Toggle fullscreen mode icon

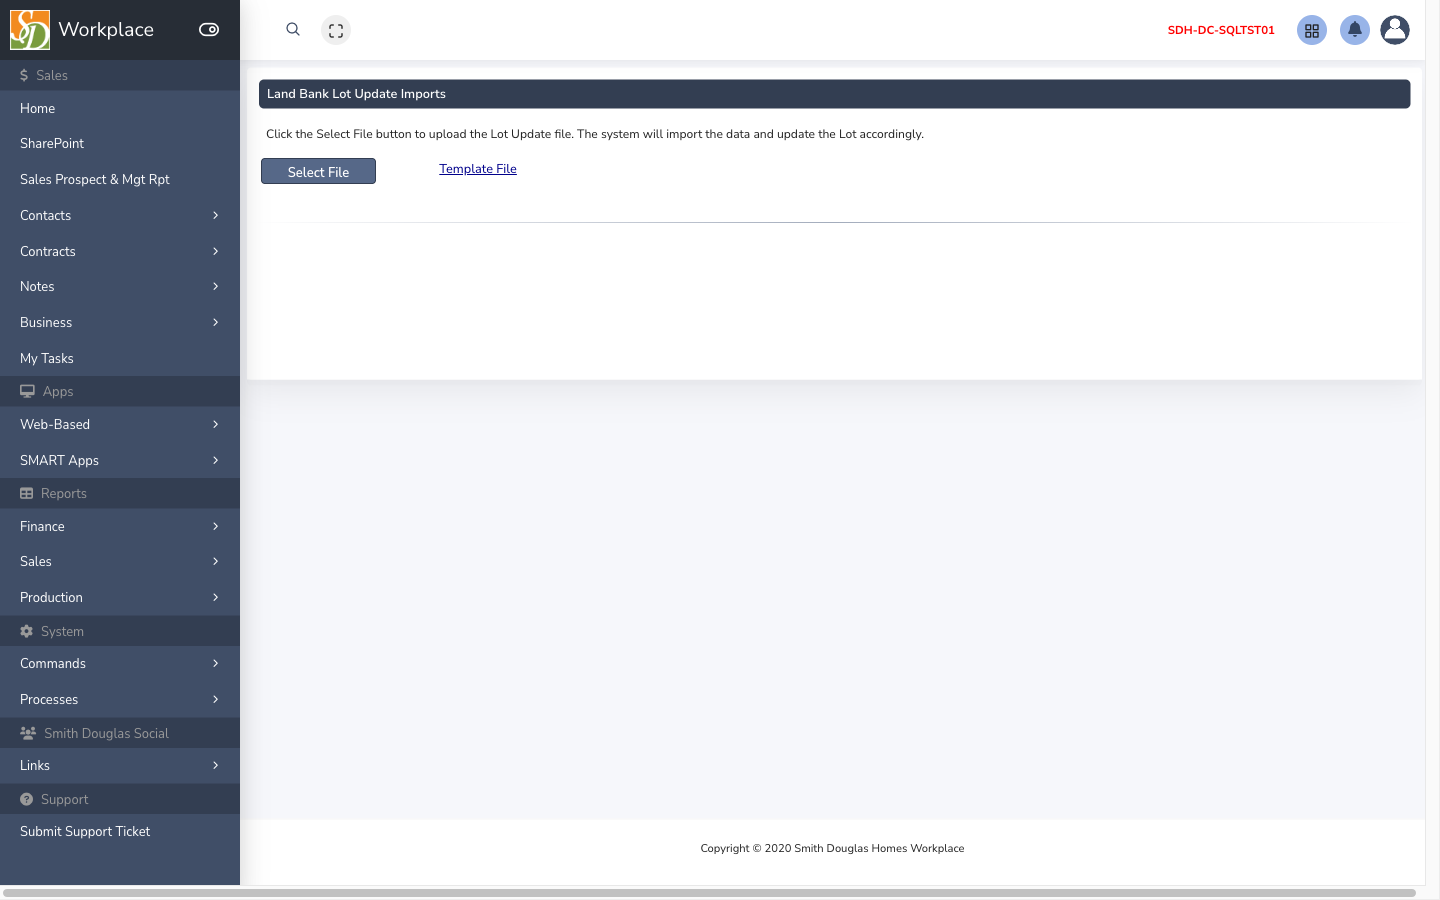click(x=336, y=31)
